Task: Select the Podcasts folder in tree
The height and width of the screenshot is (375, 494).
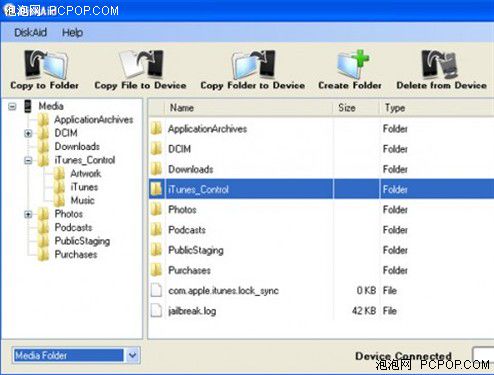Action: click(x=73, y=228)
